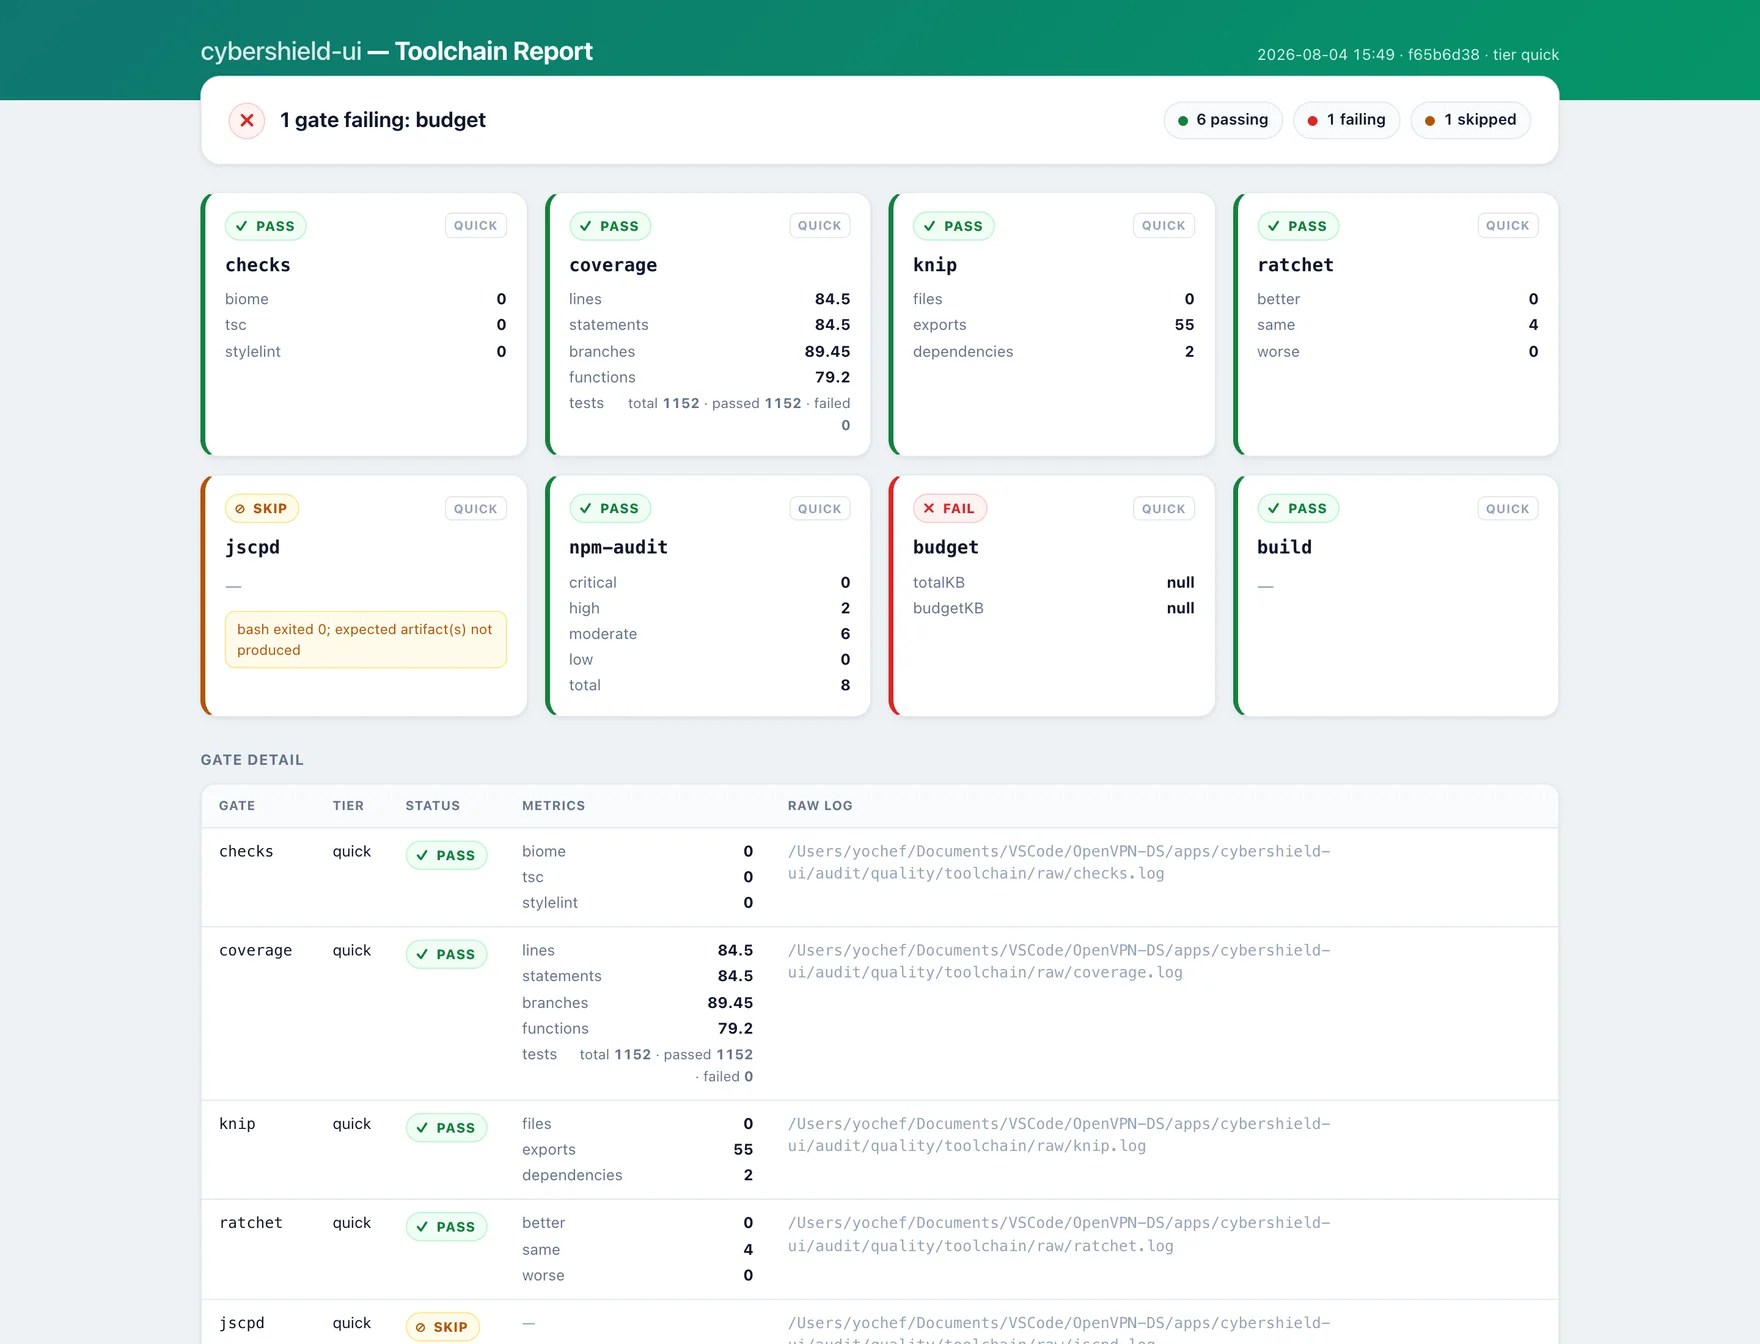The height and width of the screenshot is (1344, 1760).
Task: Click the checks gate name in table
Action: point(246,851)
